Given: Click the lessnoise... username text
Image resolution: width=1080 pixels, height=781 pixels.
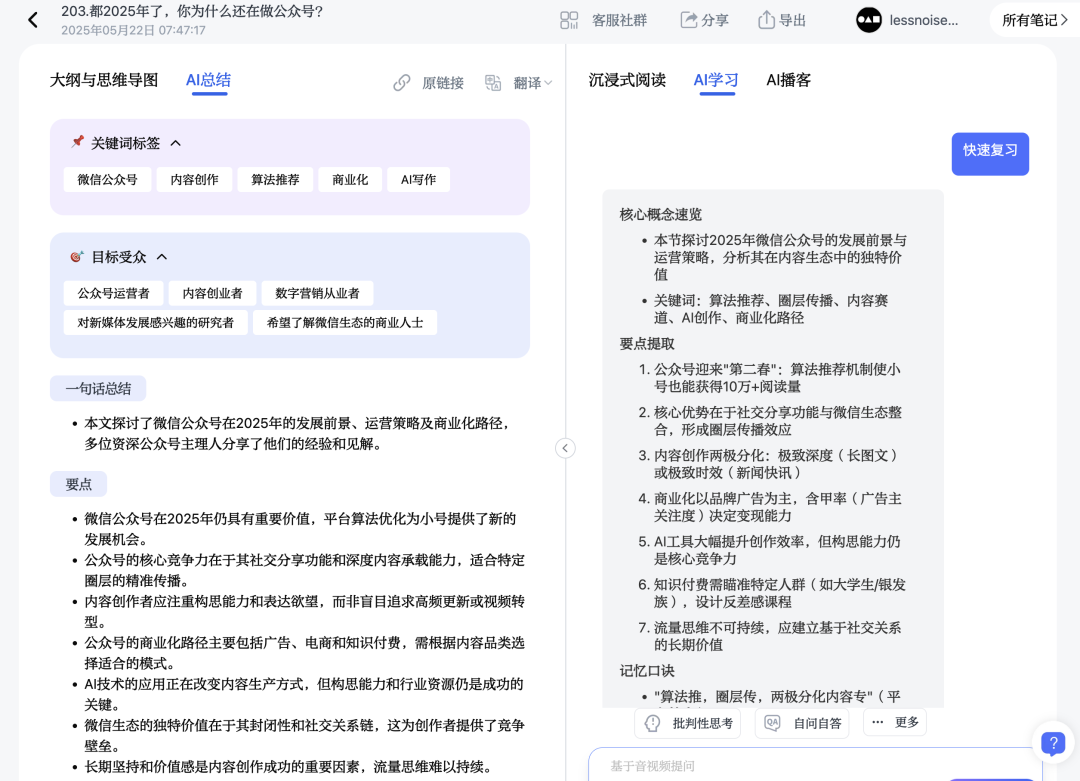Looking at the screenshot, I should pyautogui.click(x=924, y=20).
